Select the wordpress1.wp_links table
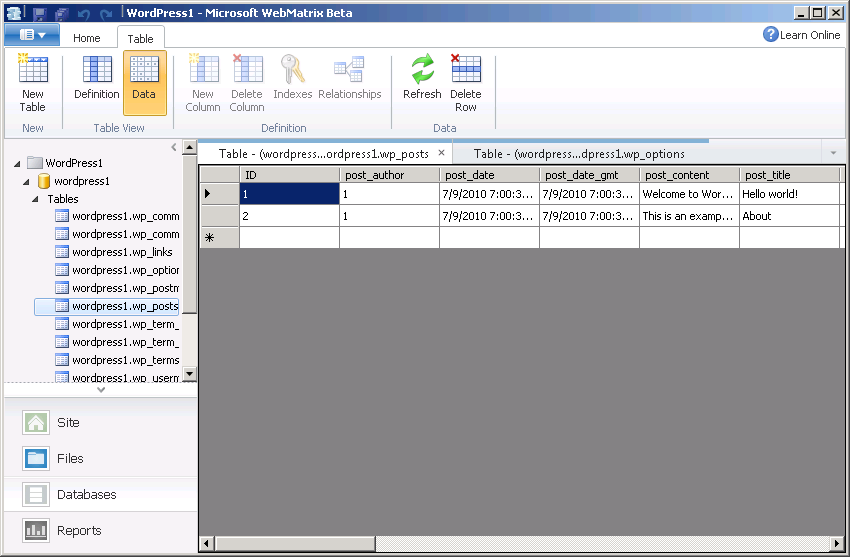The image size is (850, 557). coord(114,252)
